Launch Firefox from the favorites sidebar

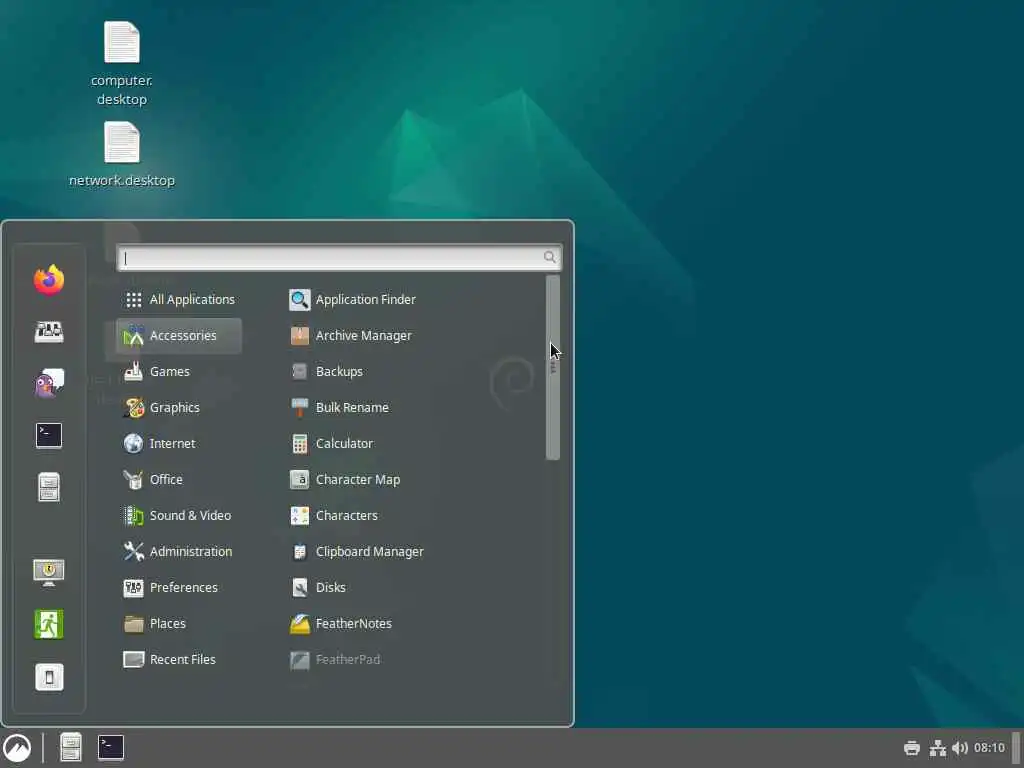[x=49, y=280]
